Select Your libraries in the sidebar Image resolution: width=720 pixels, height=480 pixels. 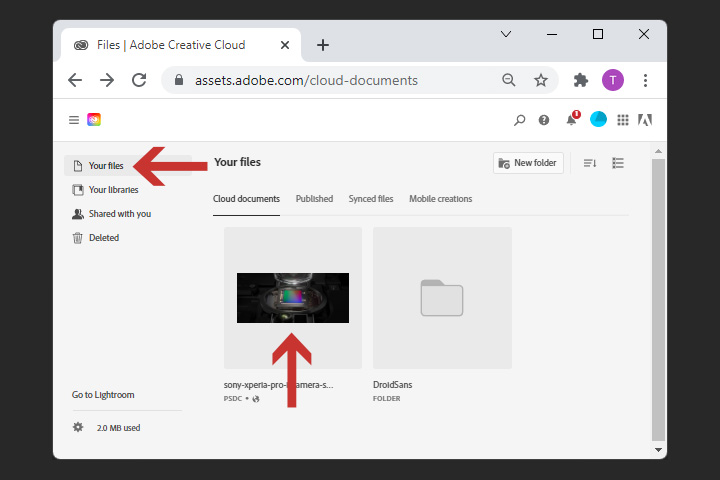coord(111,190)
